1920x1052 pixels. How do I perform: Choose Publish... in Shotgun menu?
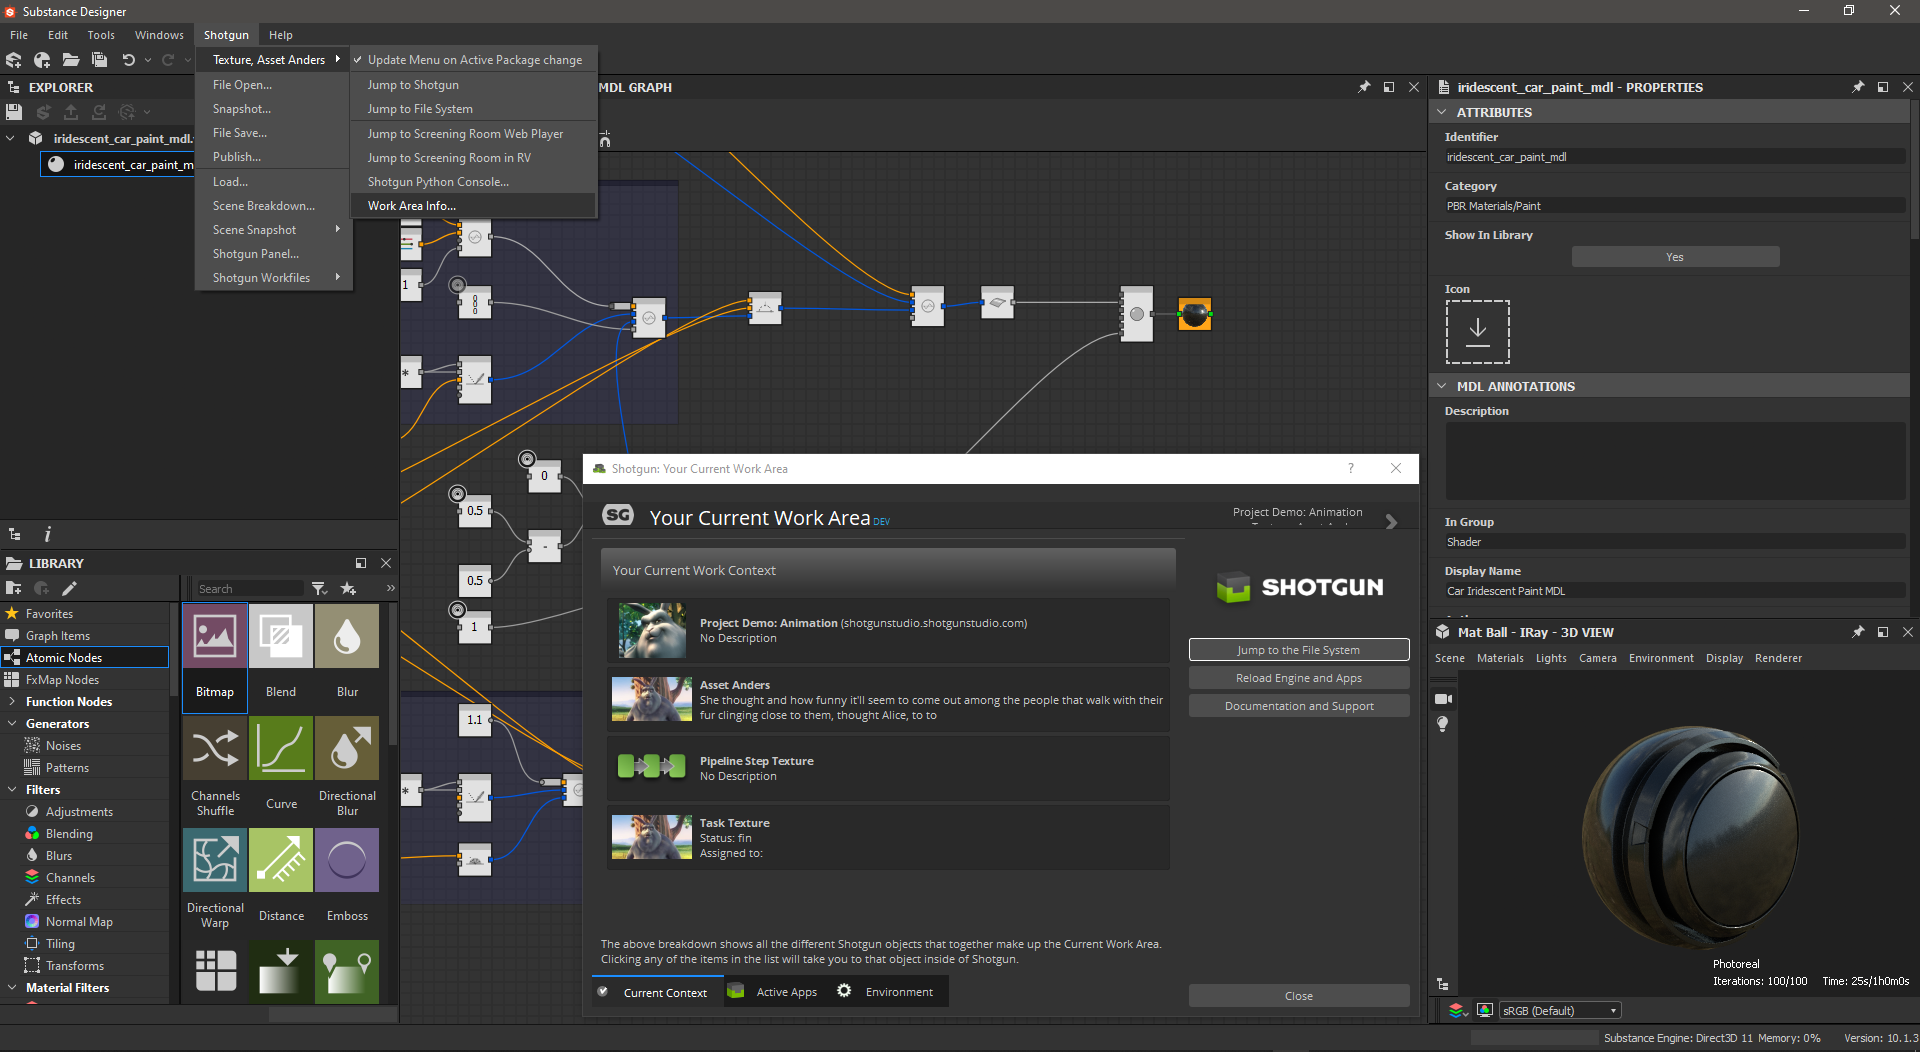236,157
